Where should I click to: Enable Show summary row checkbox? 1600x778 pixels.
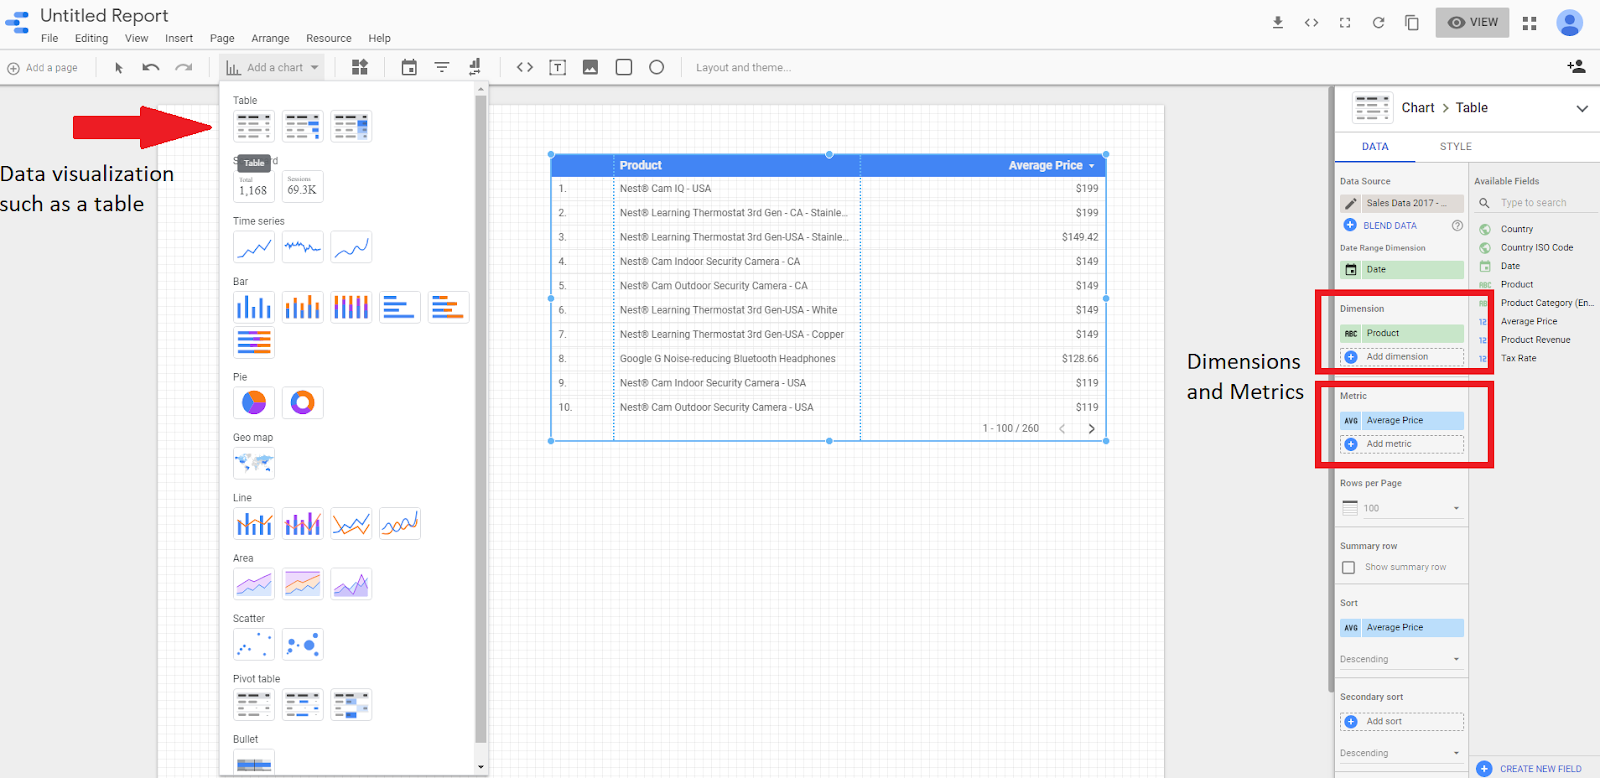(1348, 568)
